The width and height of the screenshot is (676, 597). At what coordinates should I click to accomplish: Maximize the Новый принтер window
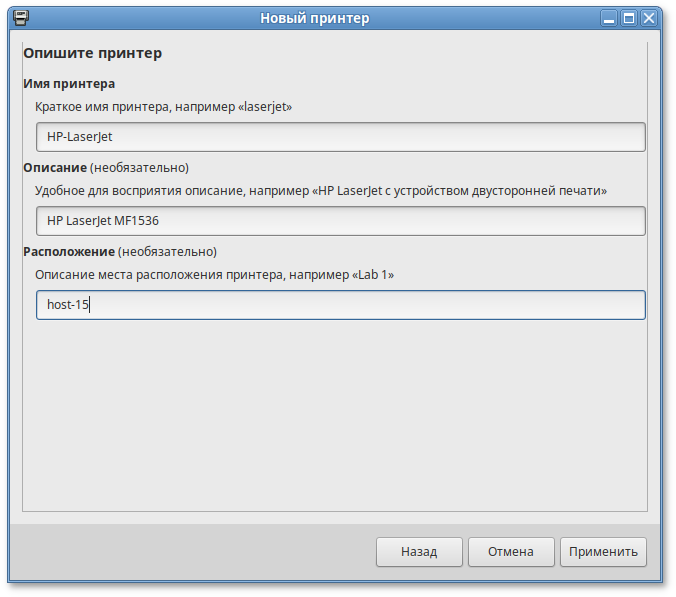tap(629, 18)
